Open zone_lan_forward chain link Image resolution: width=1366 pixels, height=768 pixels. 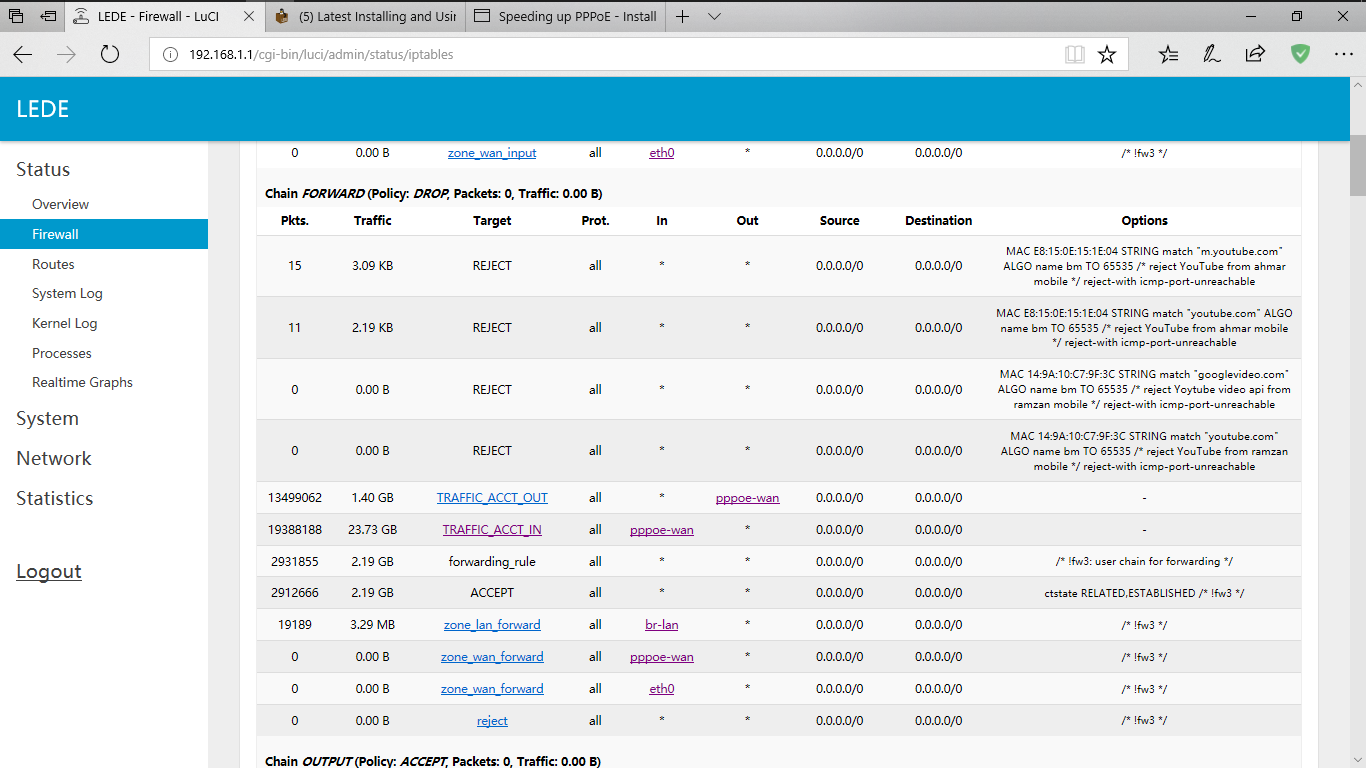[x=492, y=624]
